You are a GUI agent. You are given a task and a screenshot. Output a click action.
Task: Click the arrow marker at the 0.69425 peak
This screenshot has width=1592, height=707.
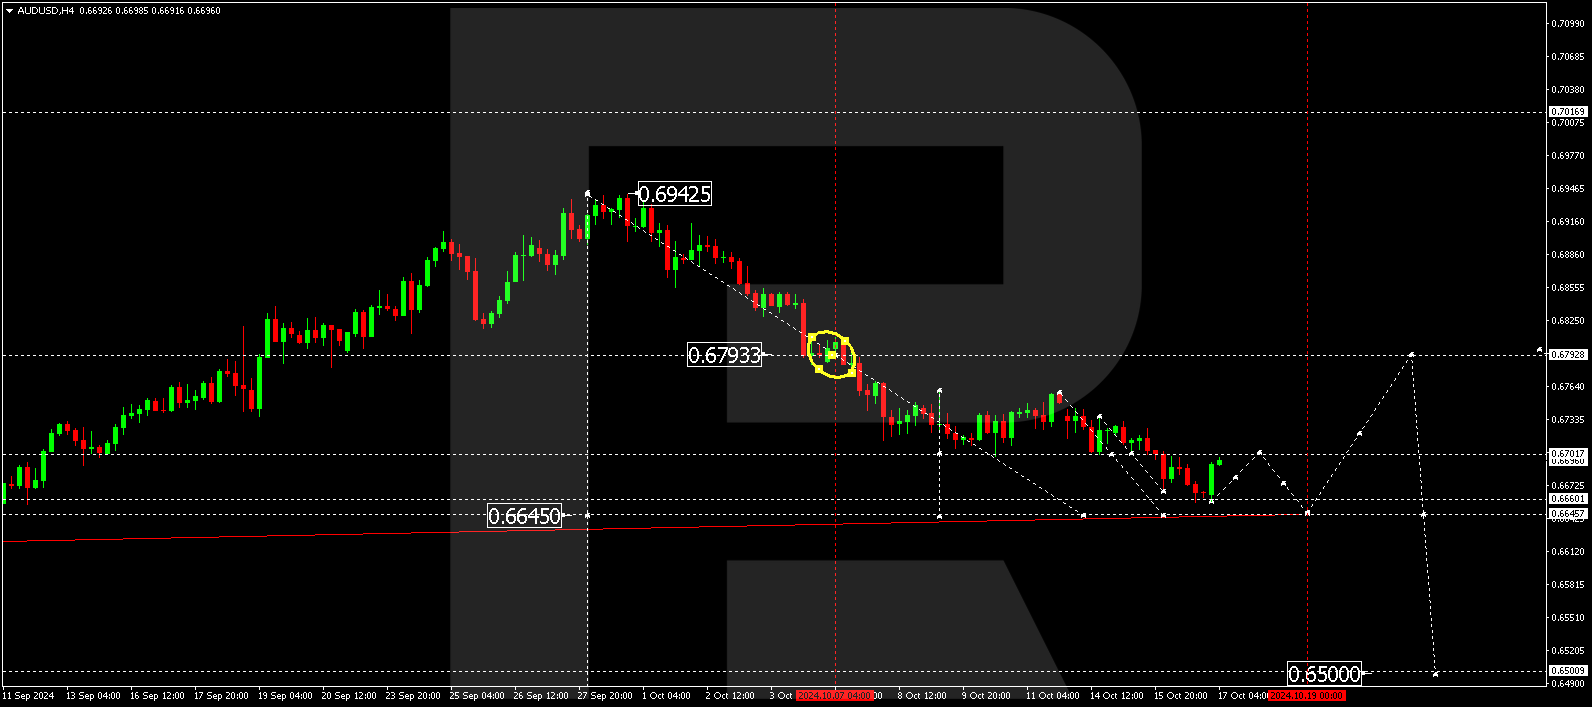[x=587, y=193]
